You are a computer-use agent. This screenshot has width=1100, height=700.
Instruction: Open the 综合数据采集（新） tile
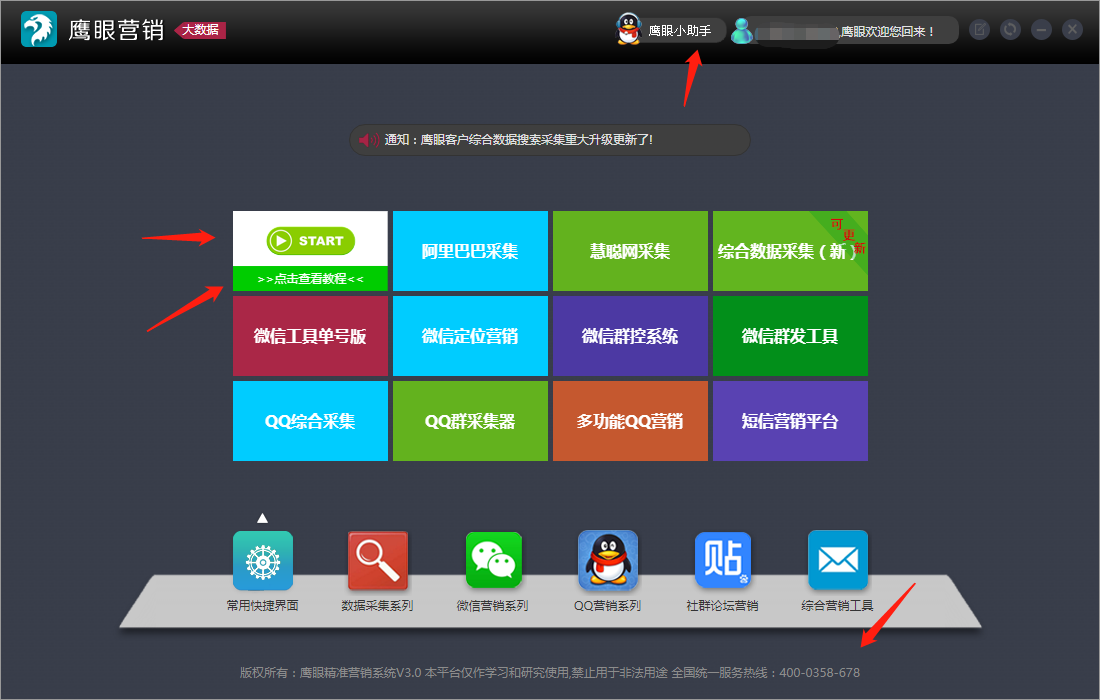coord(790,251)
